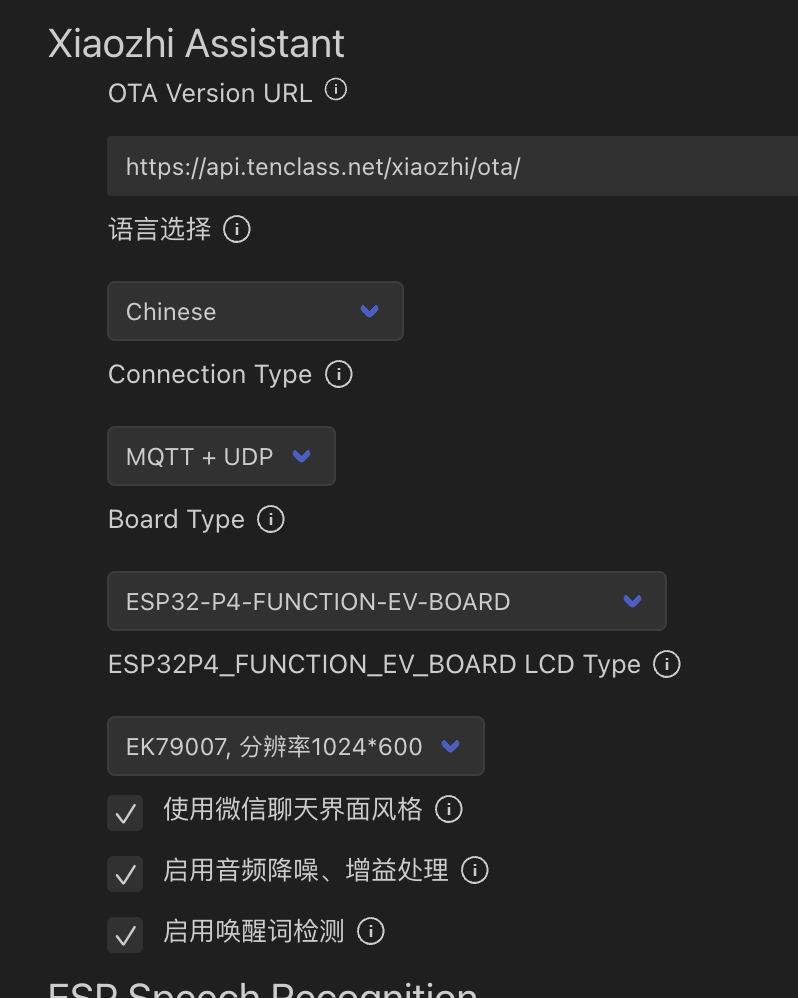Click the info icon beside OTA Version URL
This screenshot has height=998, width=798.
336,89
